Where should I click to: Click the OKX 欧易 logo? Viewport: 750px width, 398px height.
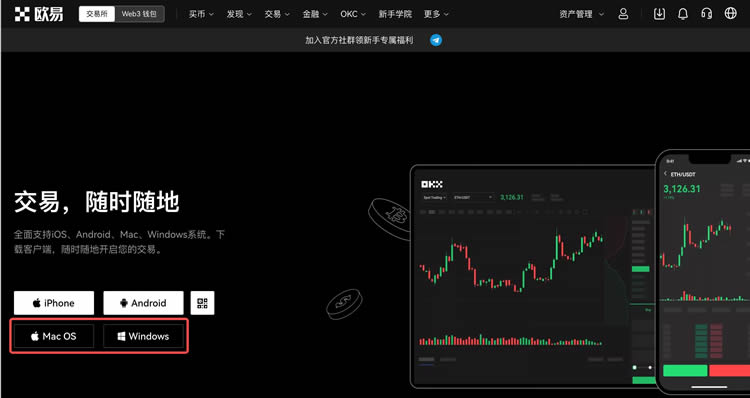(39, 14)
